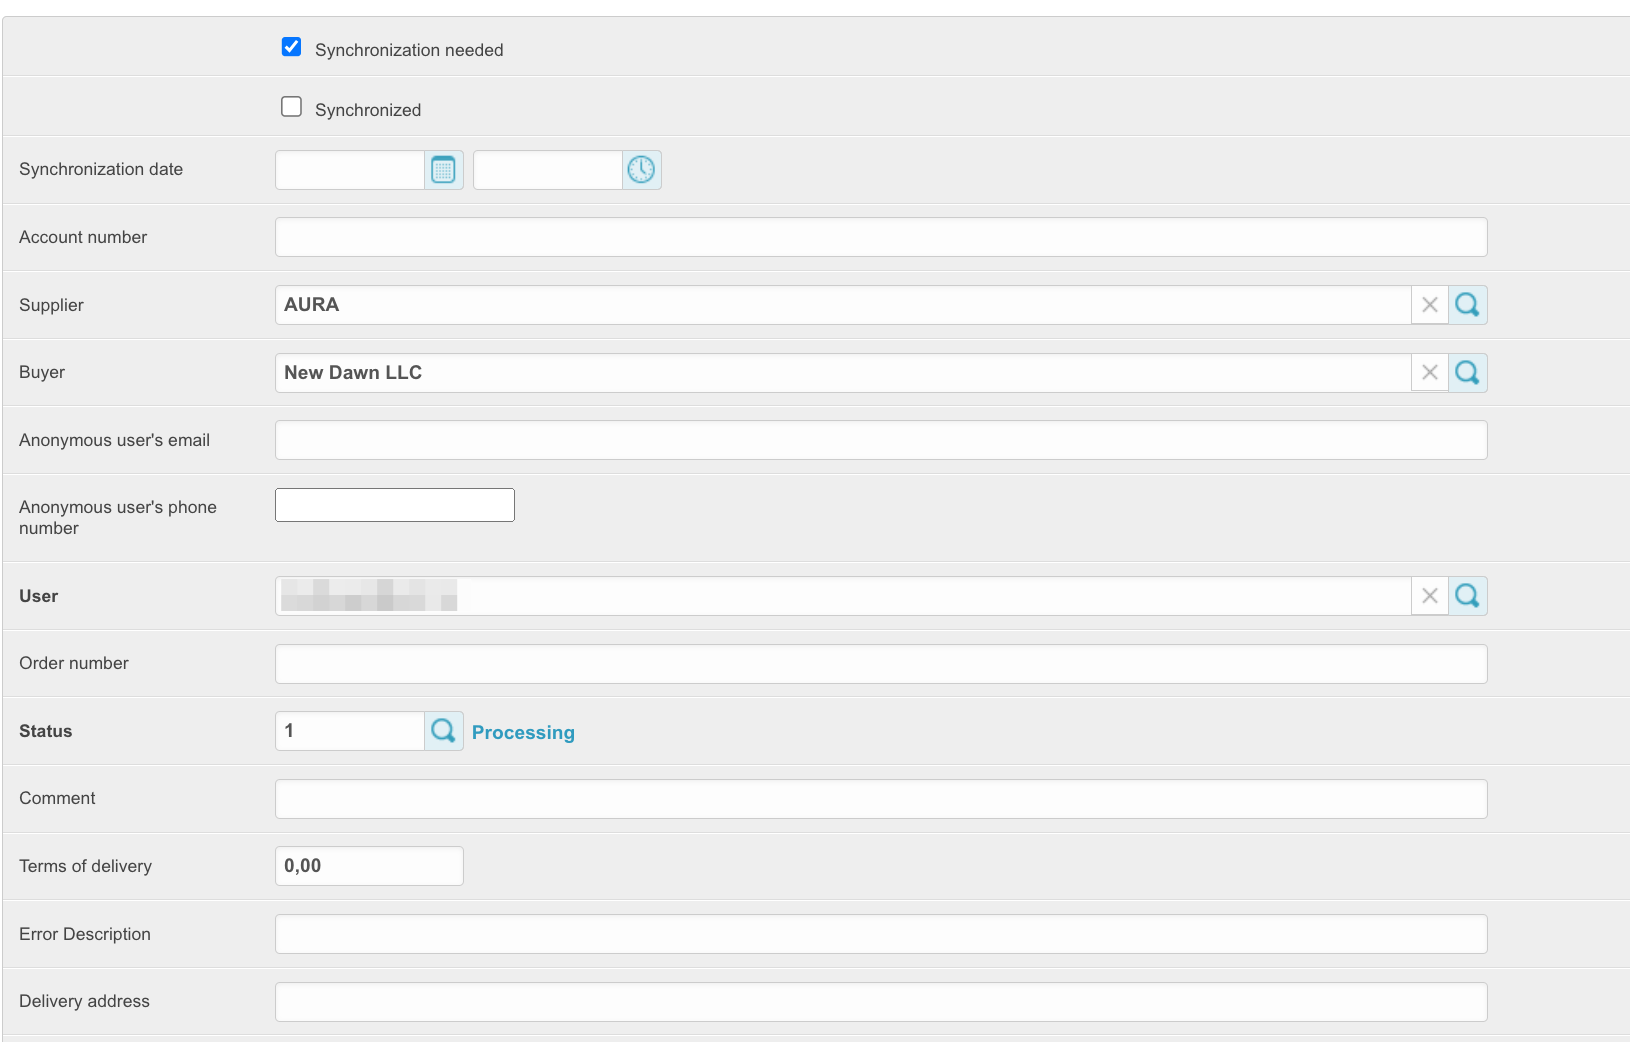
Task: Focus the Delivery address field
Action: point(880,1002)
